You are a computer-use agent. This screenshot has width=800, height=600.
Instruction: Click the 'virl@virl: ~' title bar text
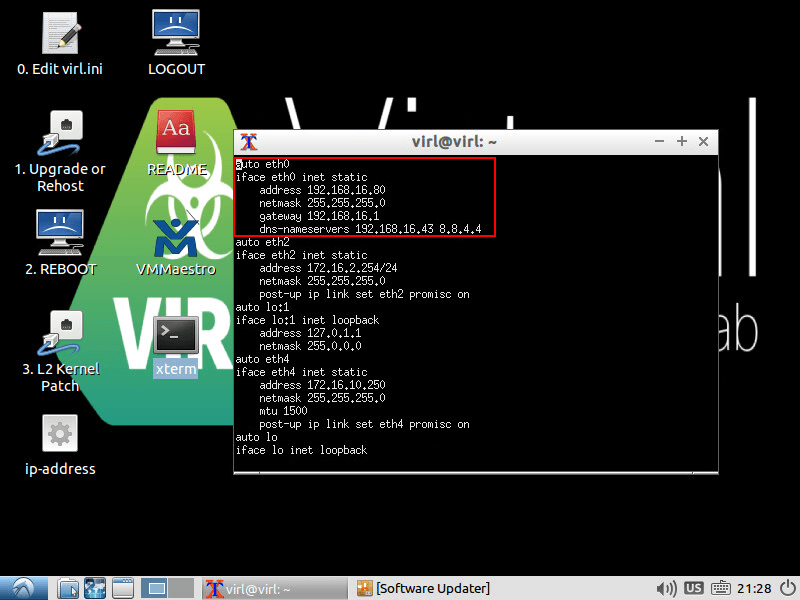pos(454,141)
